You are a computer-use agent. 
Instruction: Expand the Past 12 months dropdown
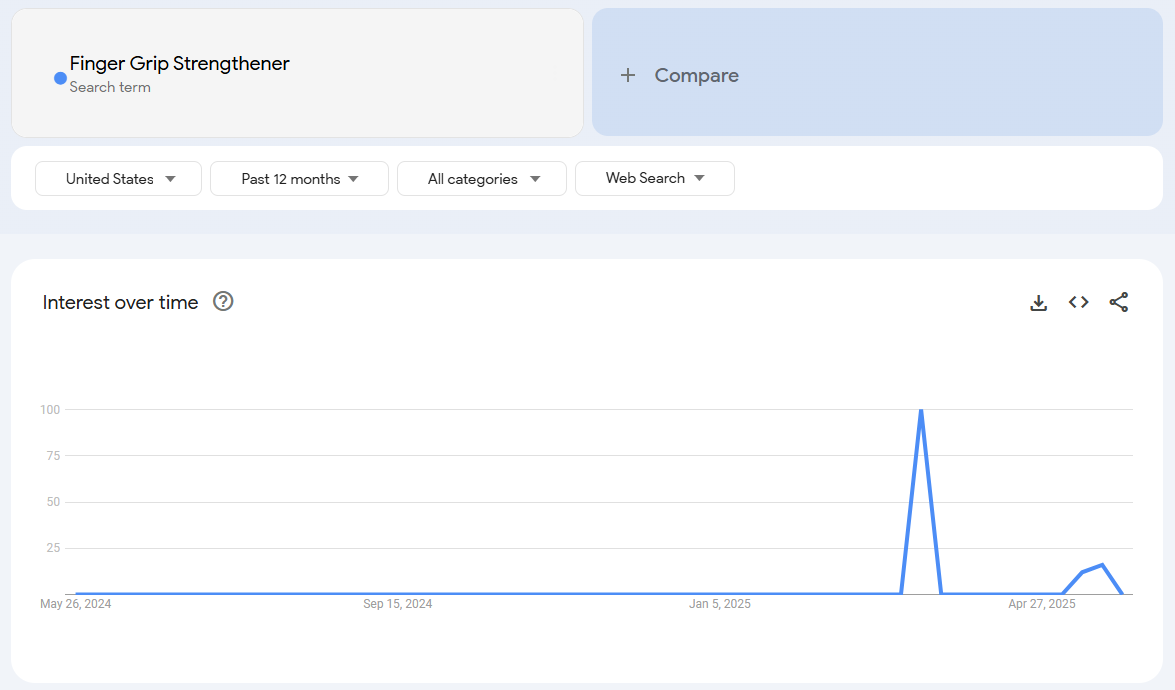[x=299, y=179]
